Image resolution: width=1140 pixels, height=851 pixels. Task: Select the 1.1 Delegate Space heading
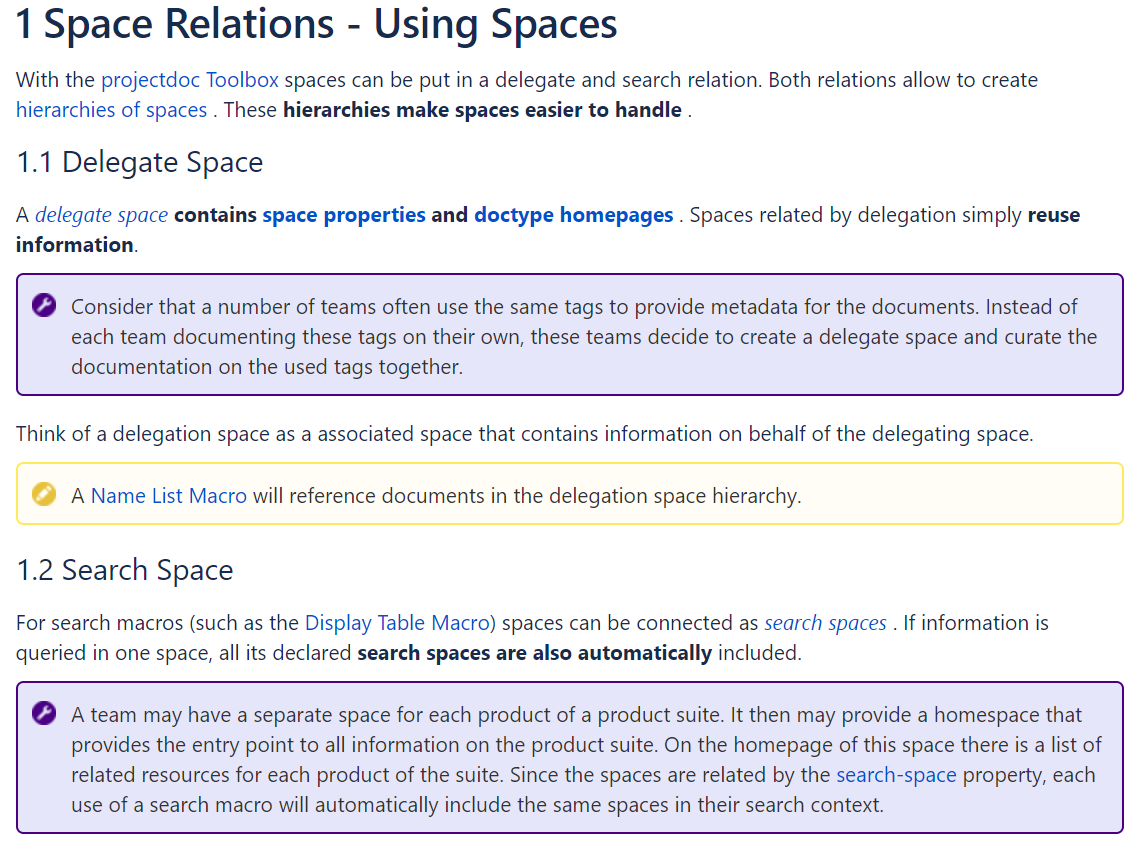(x=140, y=162)
